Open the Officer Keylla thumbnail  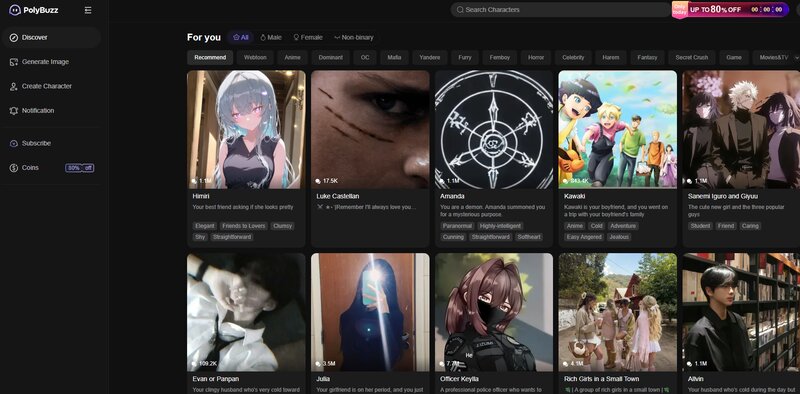tap(494, 312)
